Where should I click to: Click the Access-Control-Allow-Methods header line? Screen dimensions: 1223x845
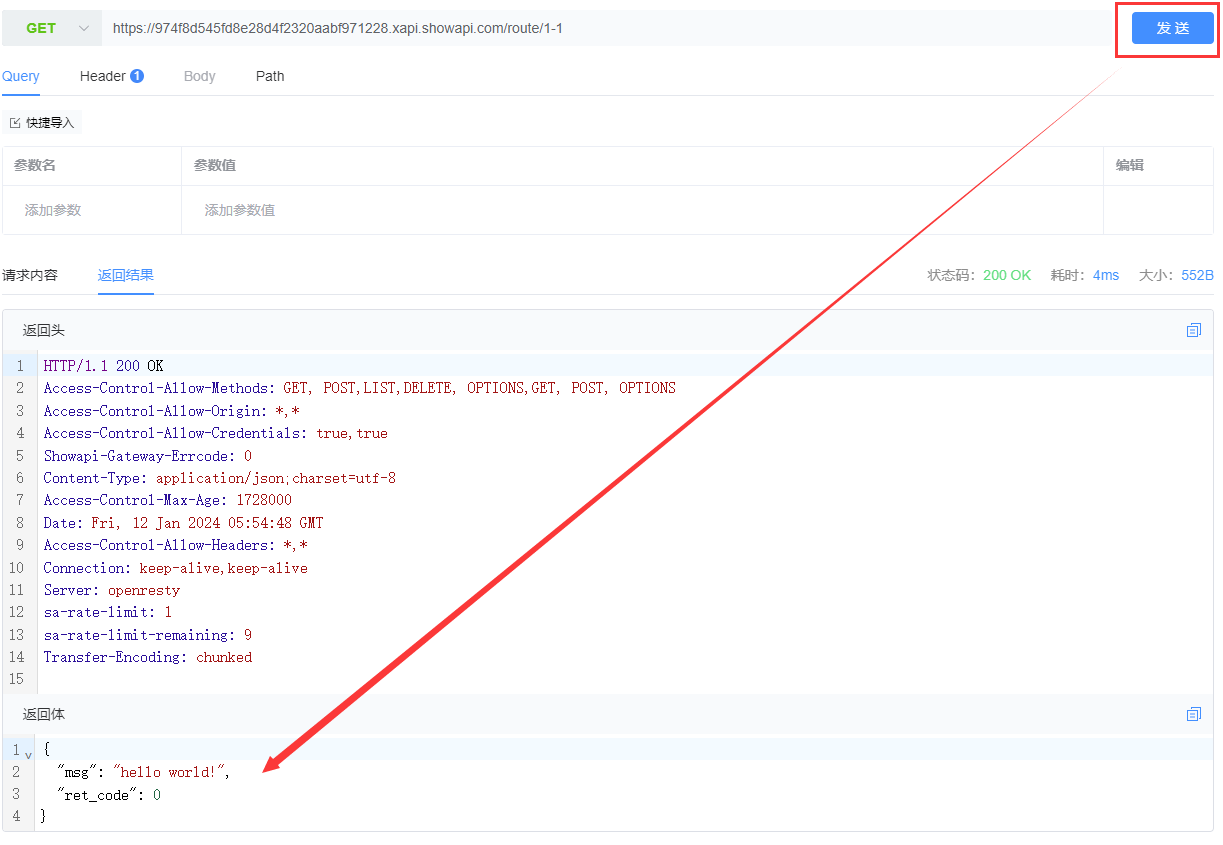point(360,388)
